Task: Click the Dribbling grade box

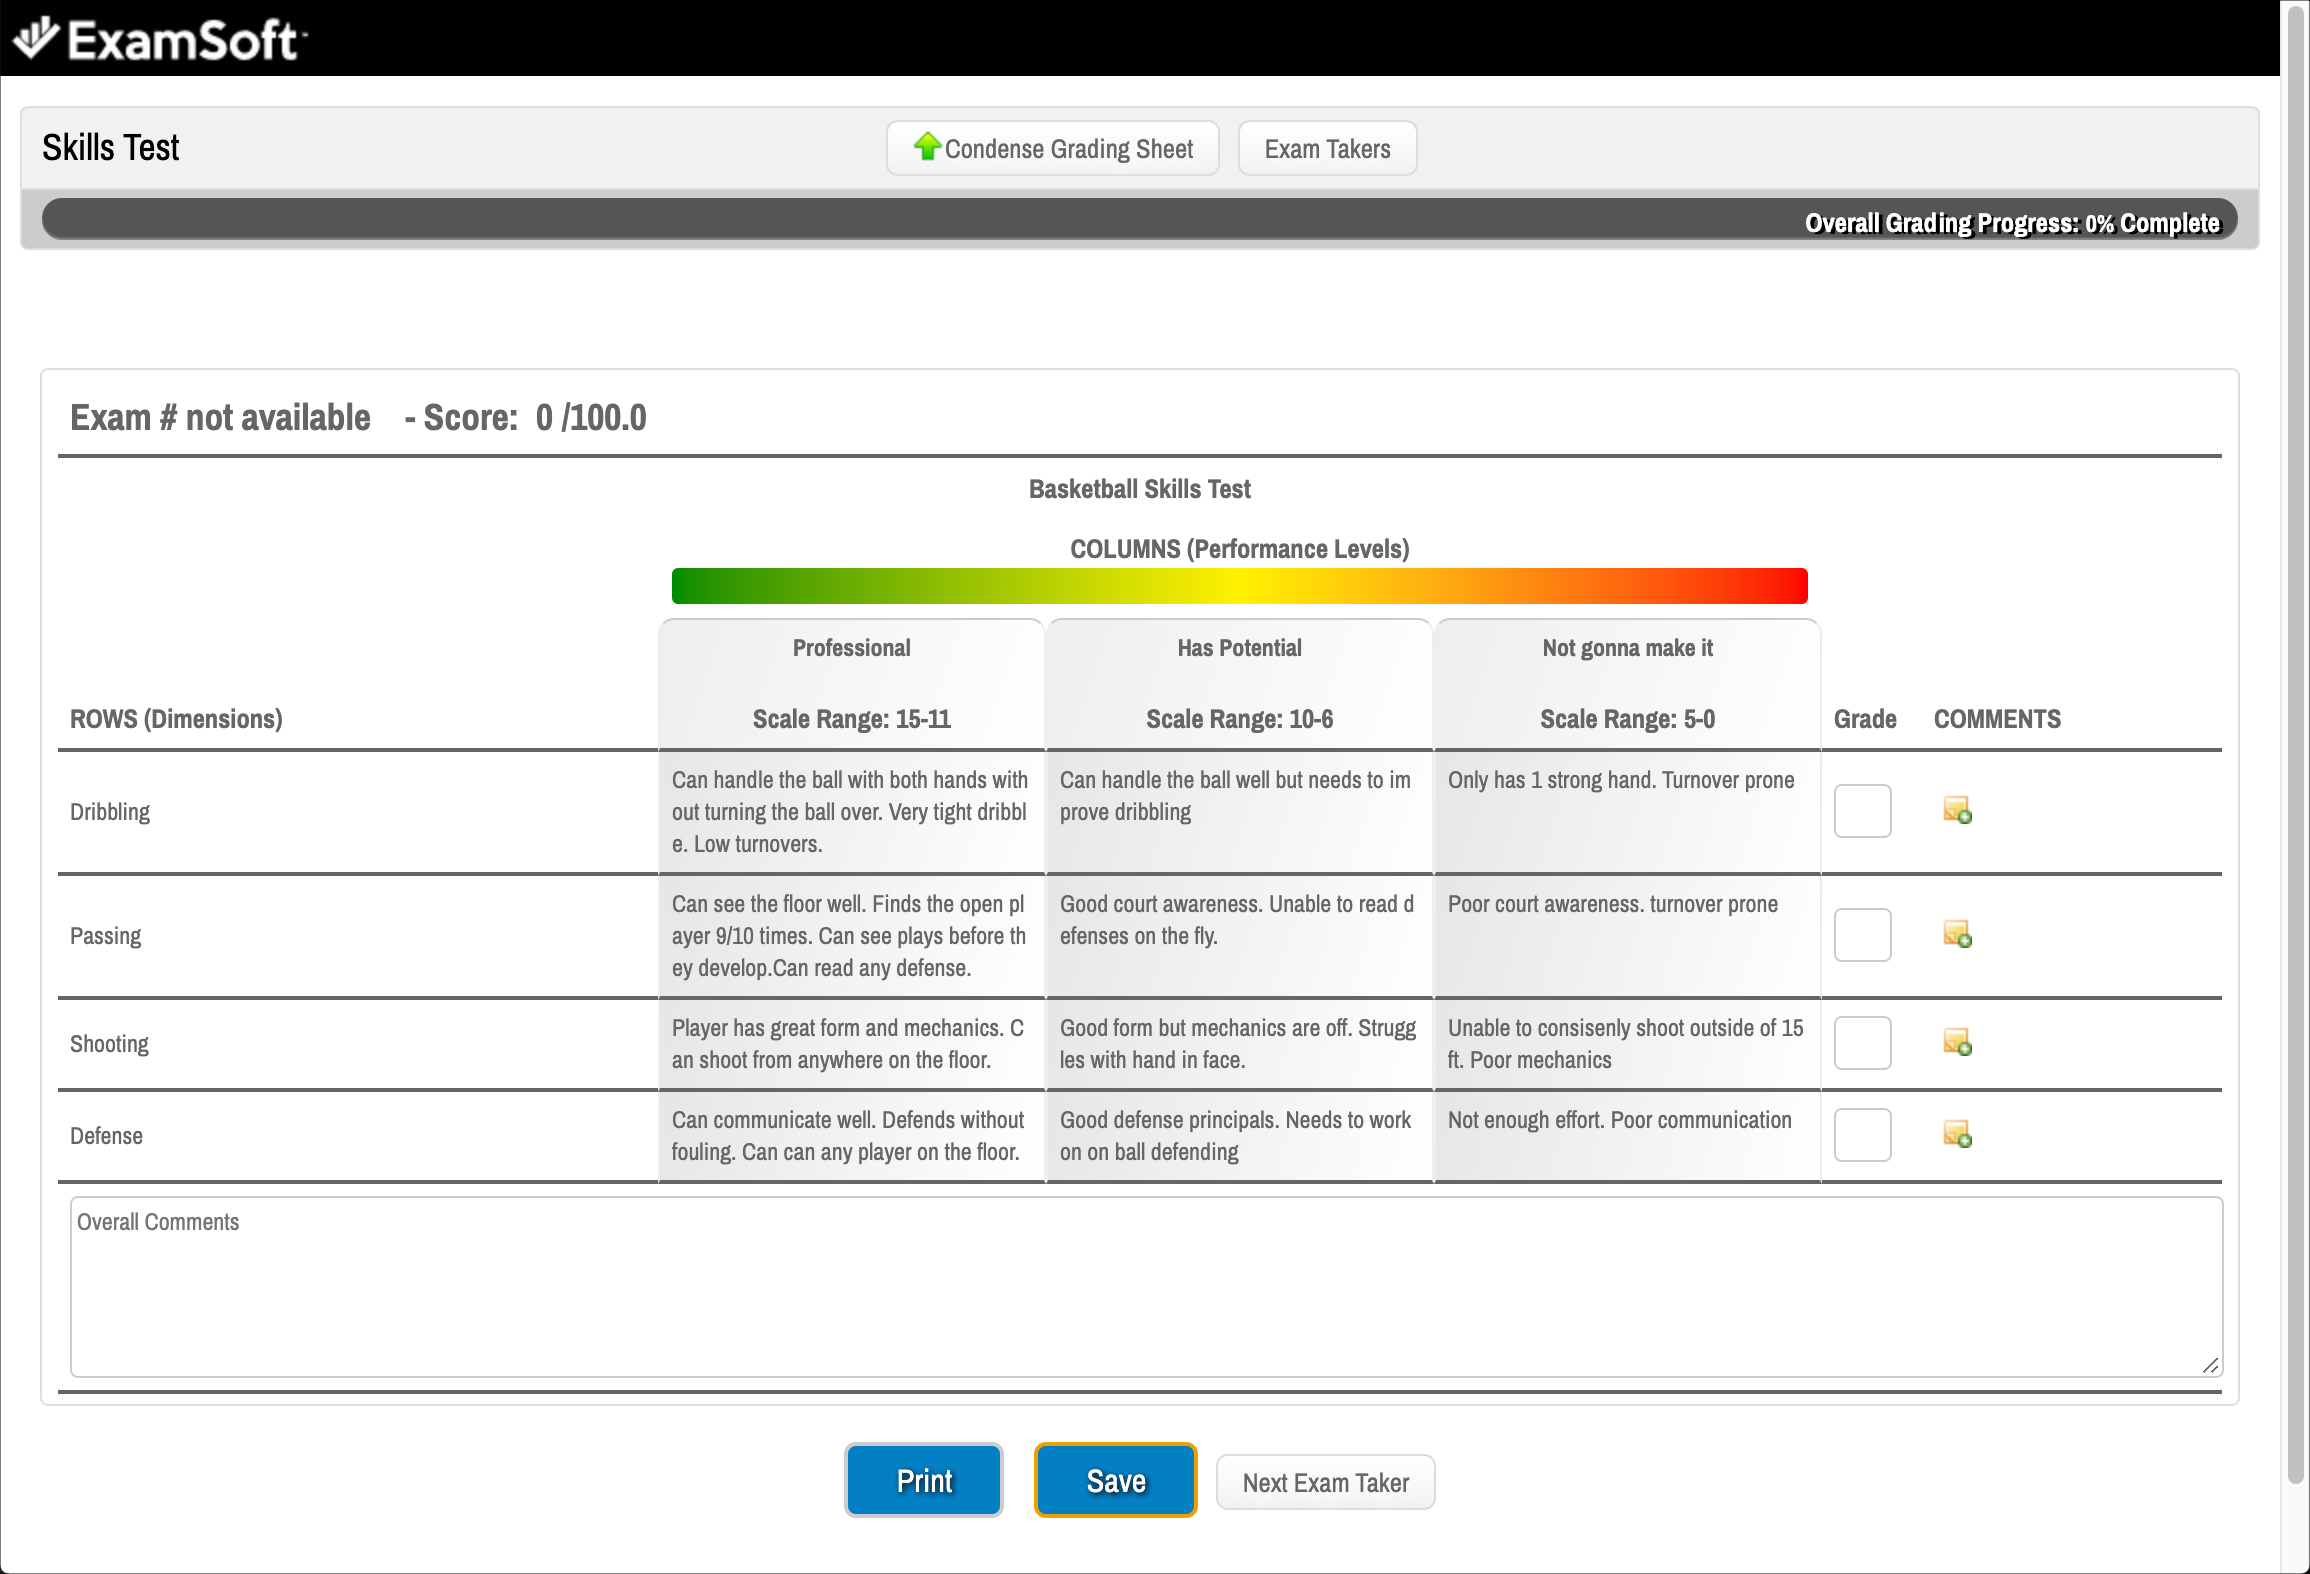Action: [x=1862, y=811]
